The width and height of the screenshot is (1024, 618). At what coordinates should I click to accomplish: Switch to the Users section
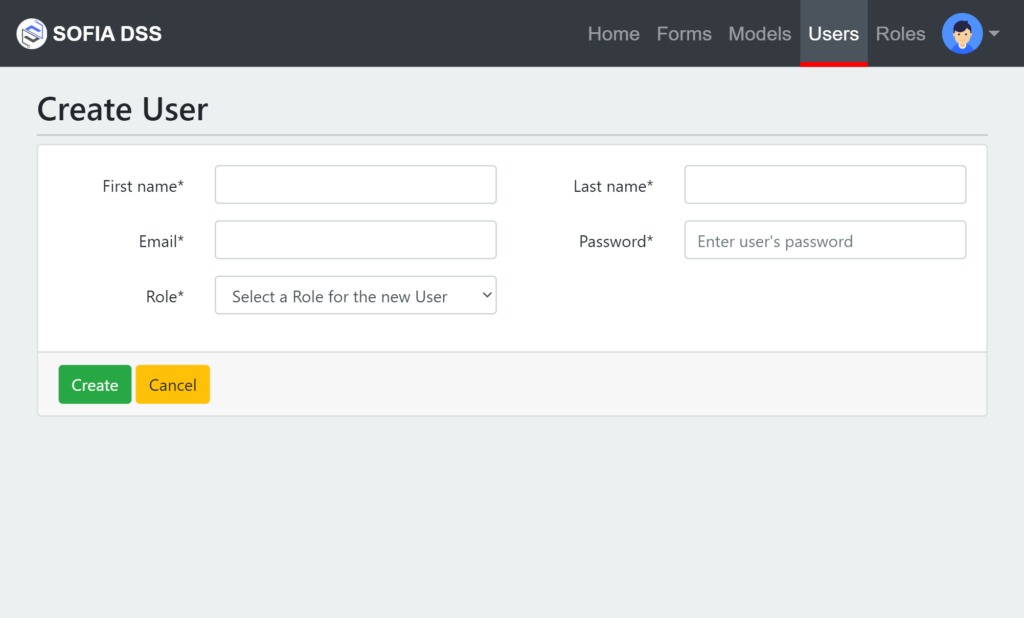pos(833,33)
